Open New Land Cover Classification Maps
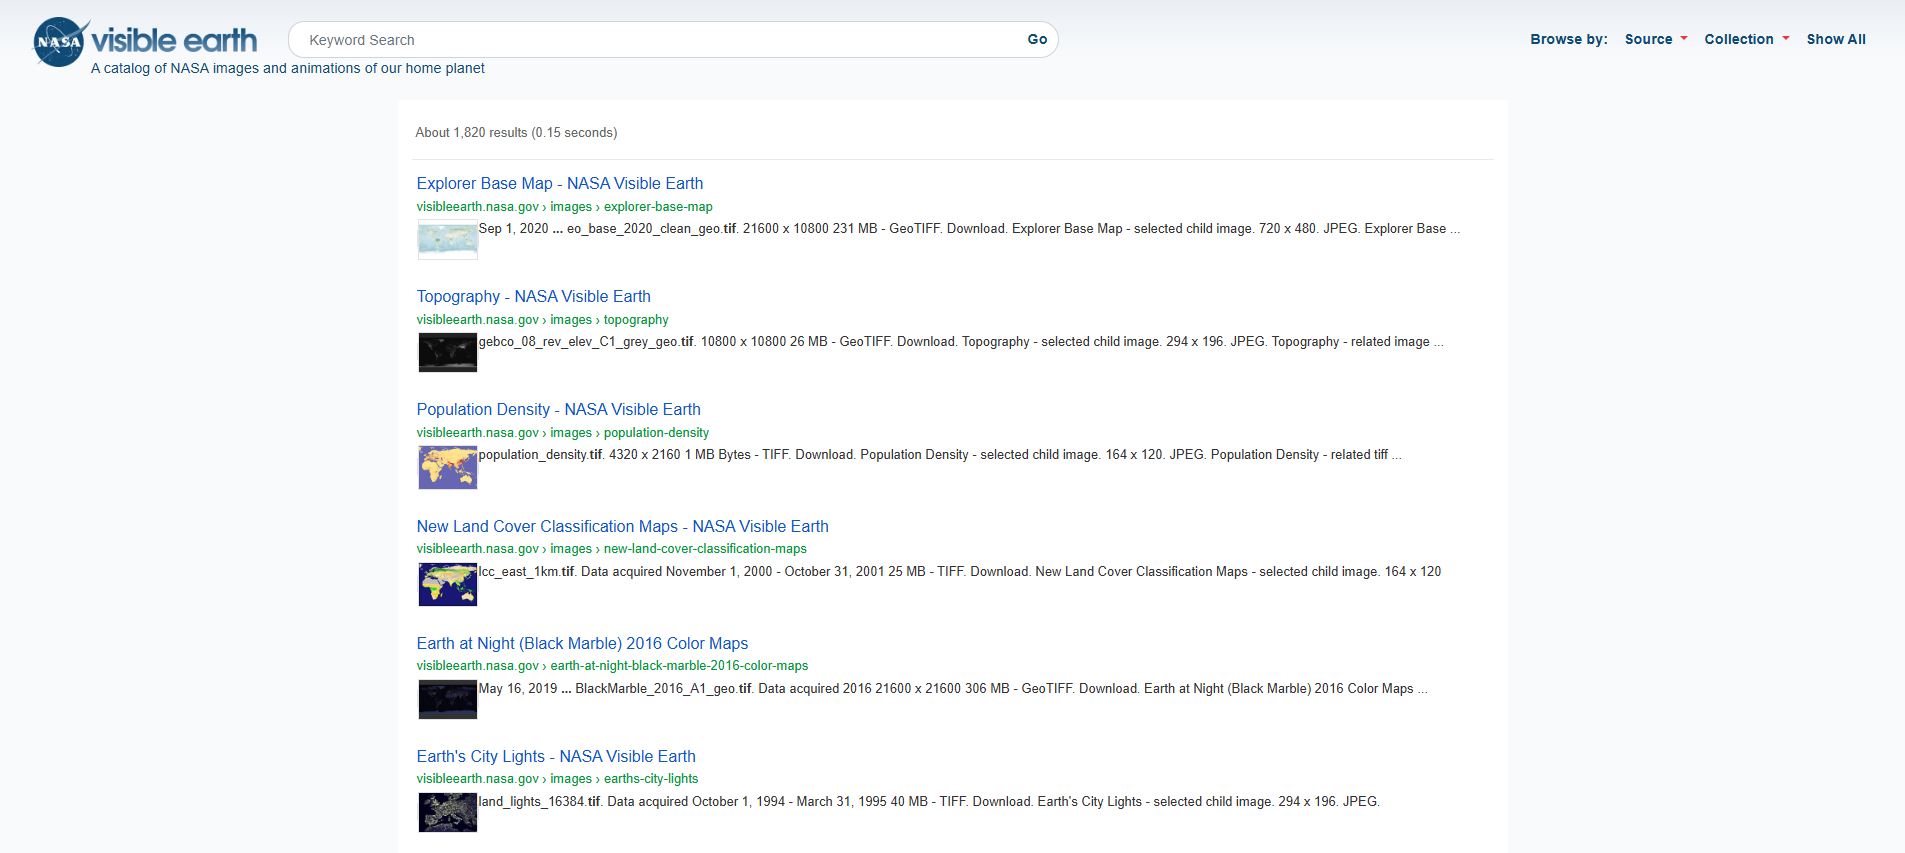 click(622, 526)
